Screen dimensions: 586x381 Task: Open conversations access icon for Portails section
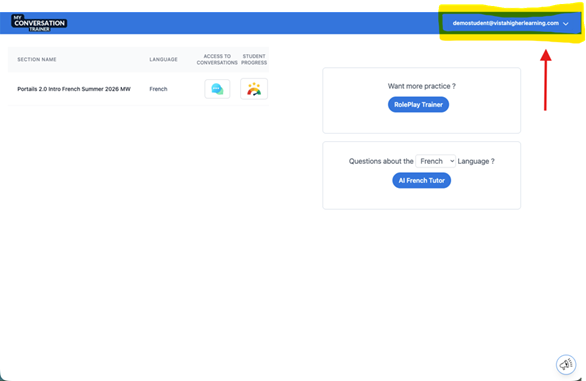point(217,89)
